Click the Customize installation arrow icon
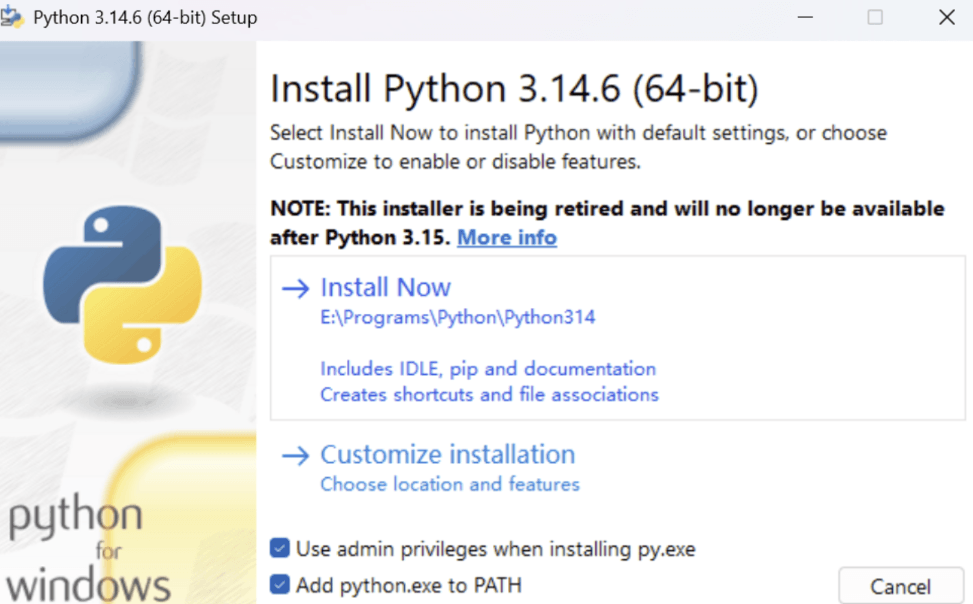 coord(296,456)
